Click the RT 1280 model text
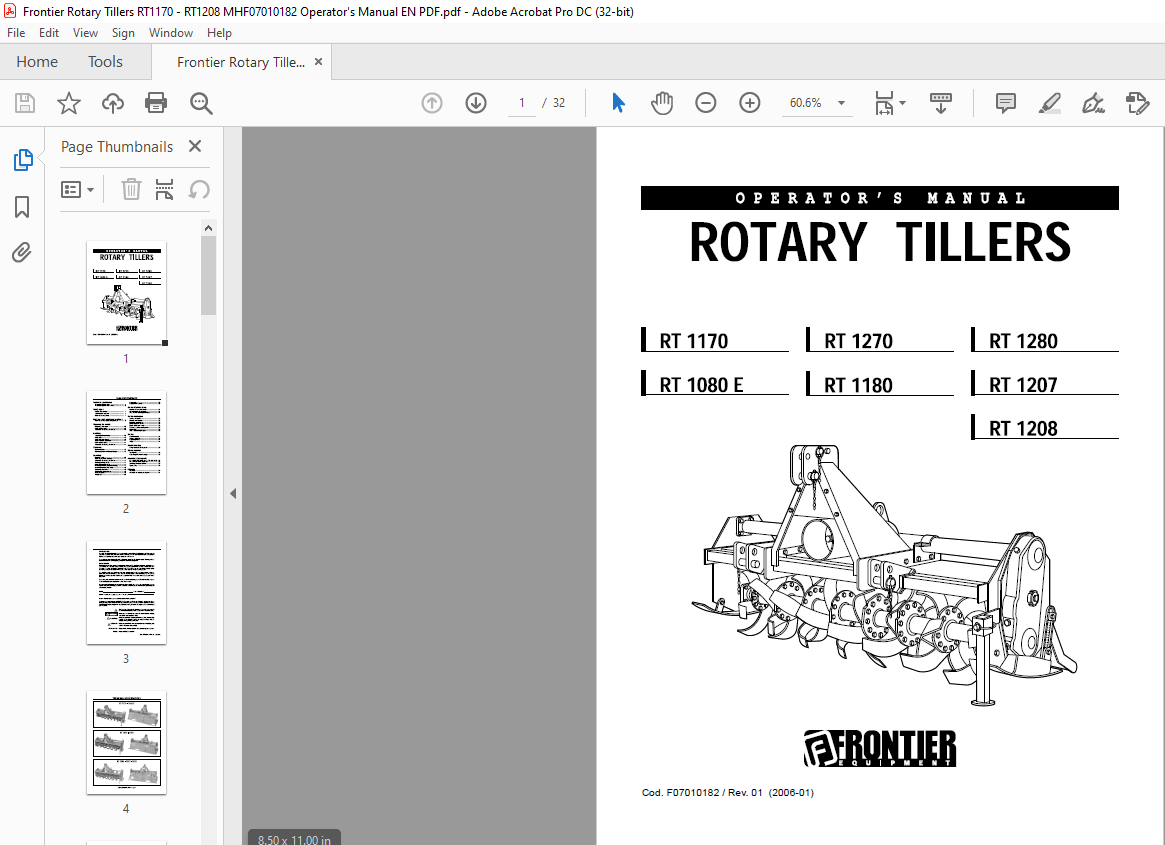 (x=1023, y=341)
